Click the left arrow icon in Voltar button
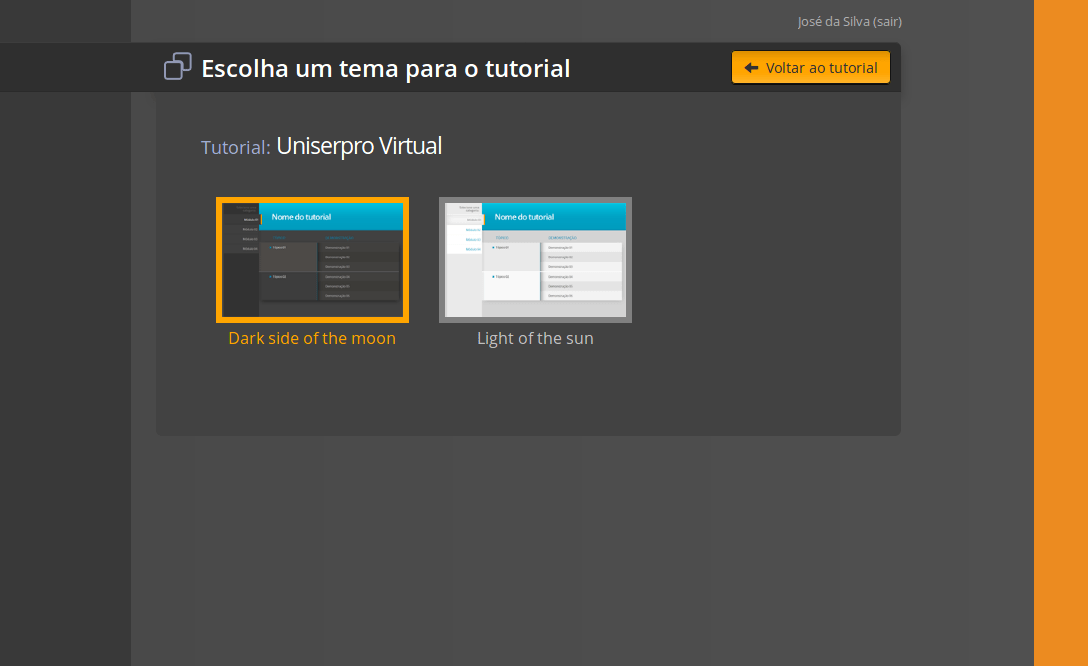 (x=751, y=68)
